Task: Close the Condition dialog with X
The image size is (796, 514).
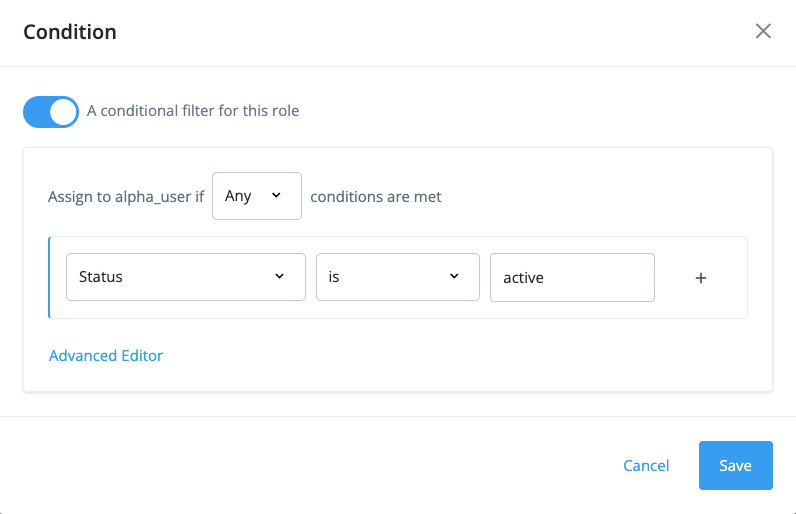Action: click(x=763, y=31)
